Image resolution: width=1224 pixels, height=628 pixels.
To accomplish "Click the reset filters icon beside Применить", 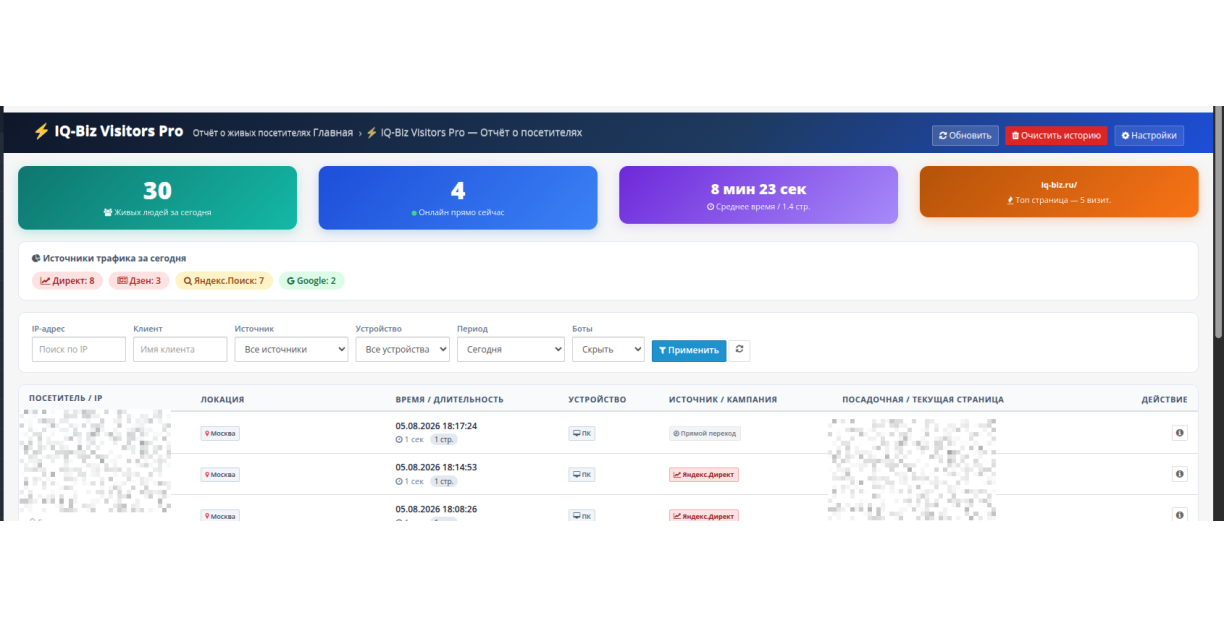I will point(739,350).
